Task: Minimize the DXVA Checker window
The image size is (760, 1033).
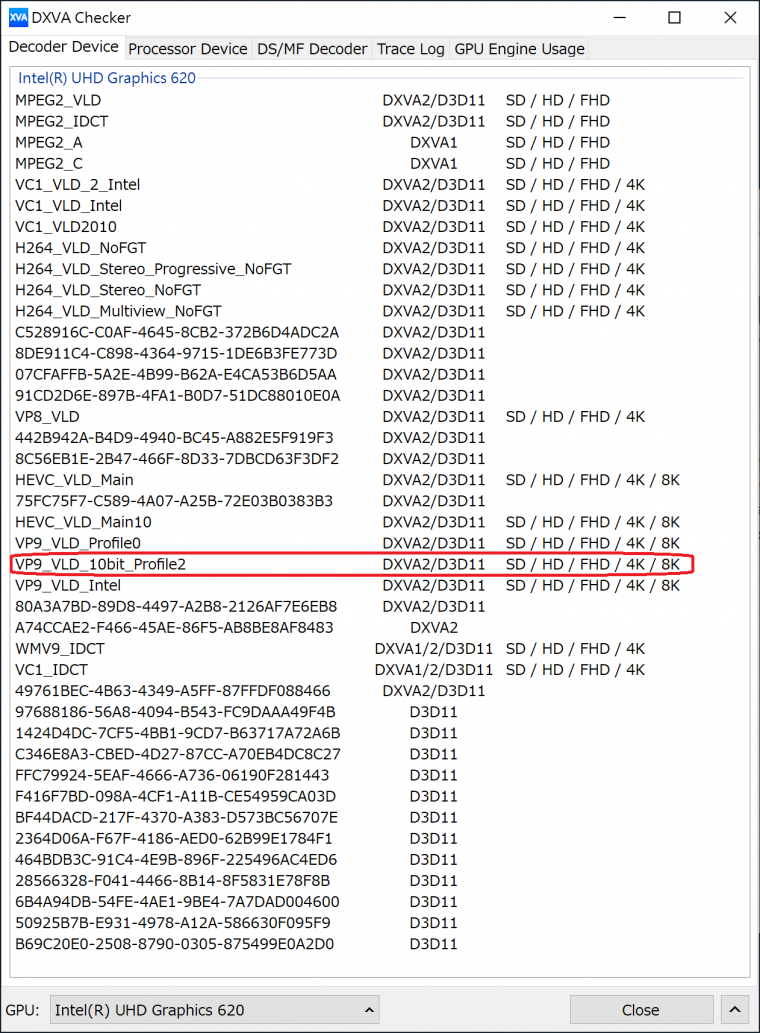Action: pos(620,17)
